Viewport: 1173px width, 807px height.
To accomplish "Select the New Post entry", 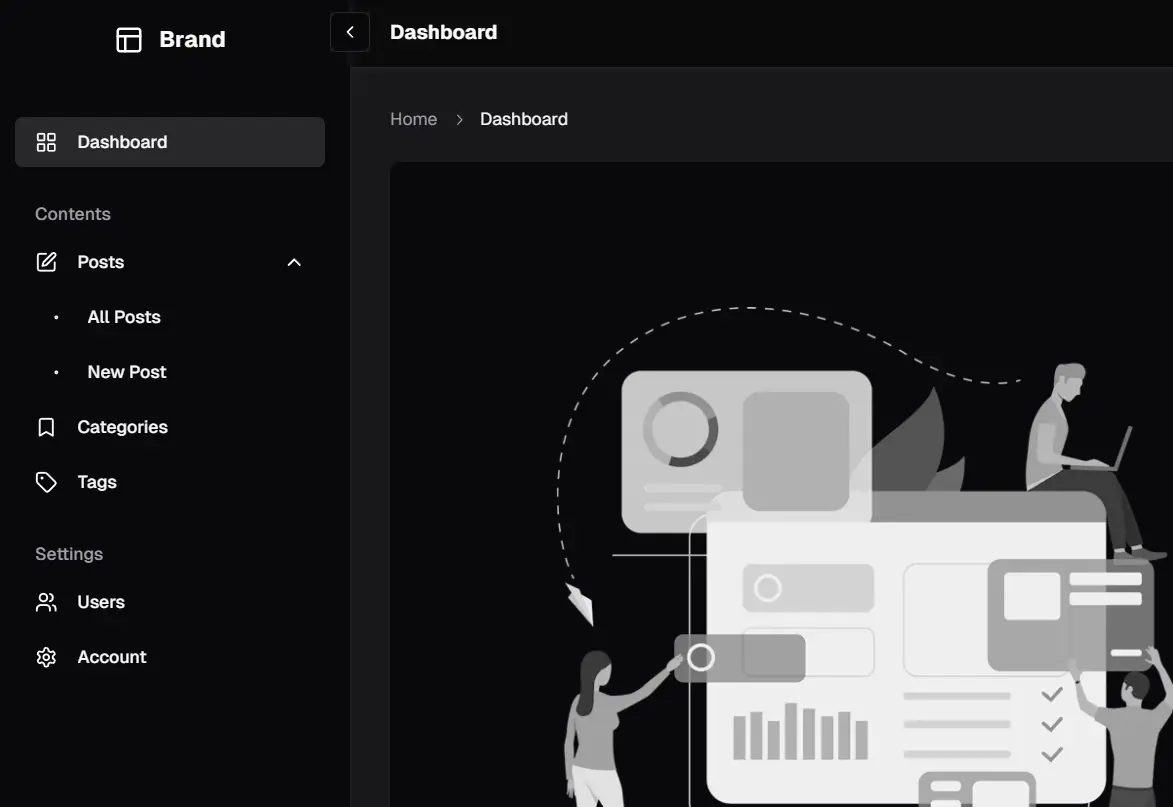I will coord(126,371).
